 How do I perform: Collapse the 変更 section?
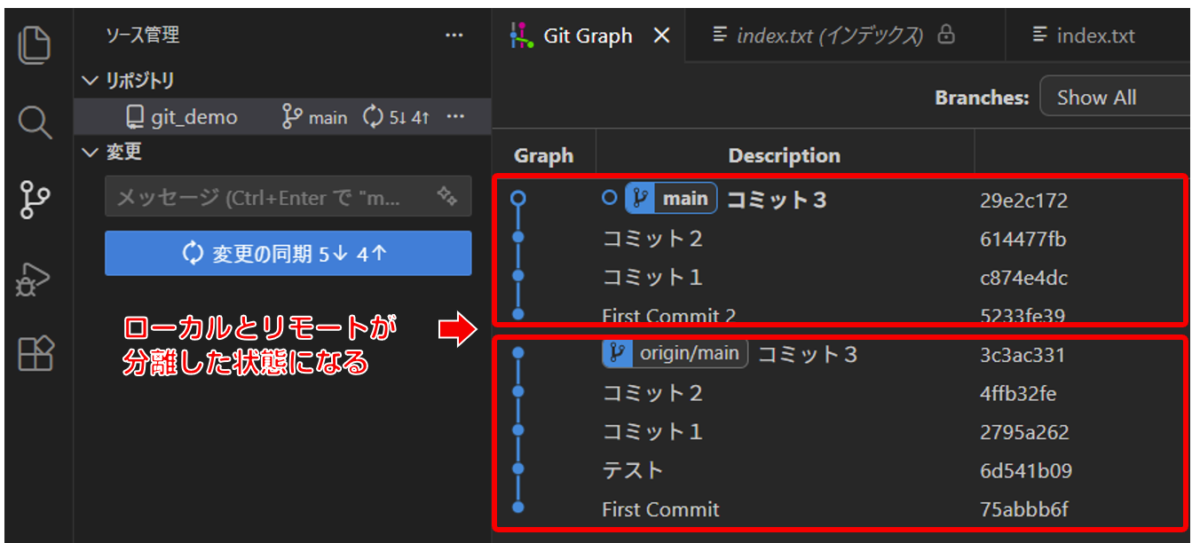pyautogui.click(x=92, y=152)
